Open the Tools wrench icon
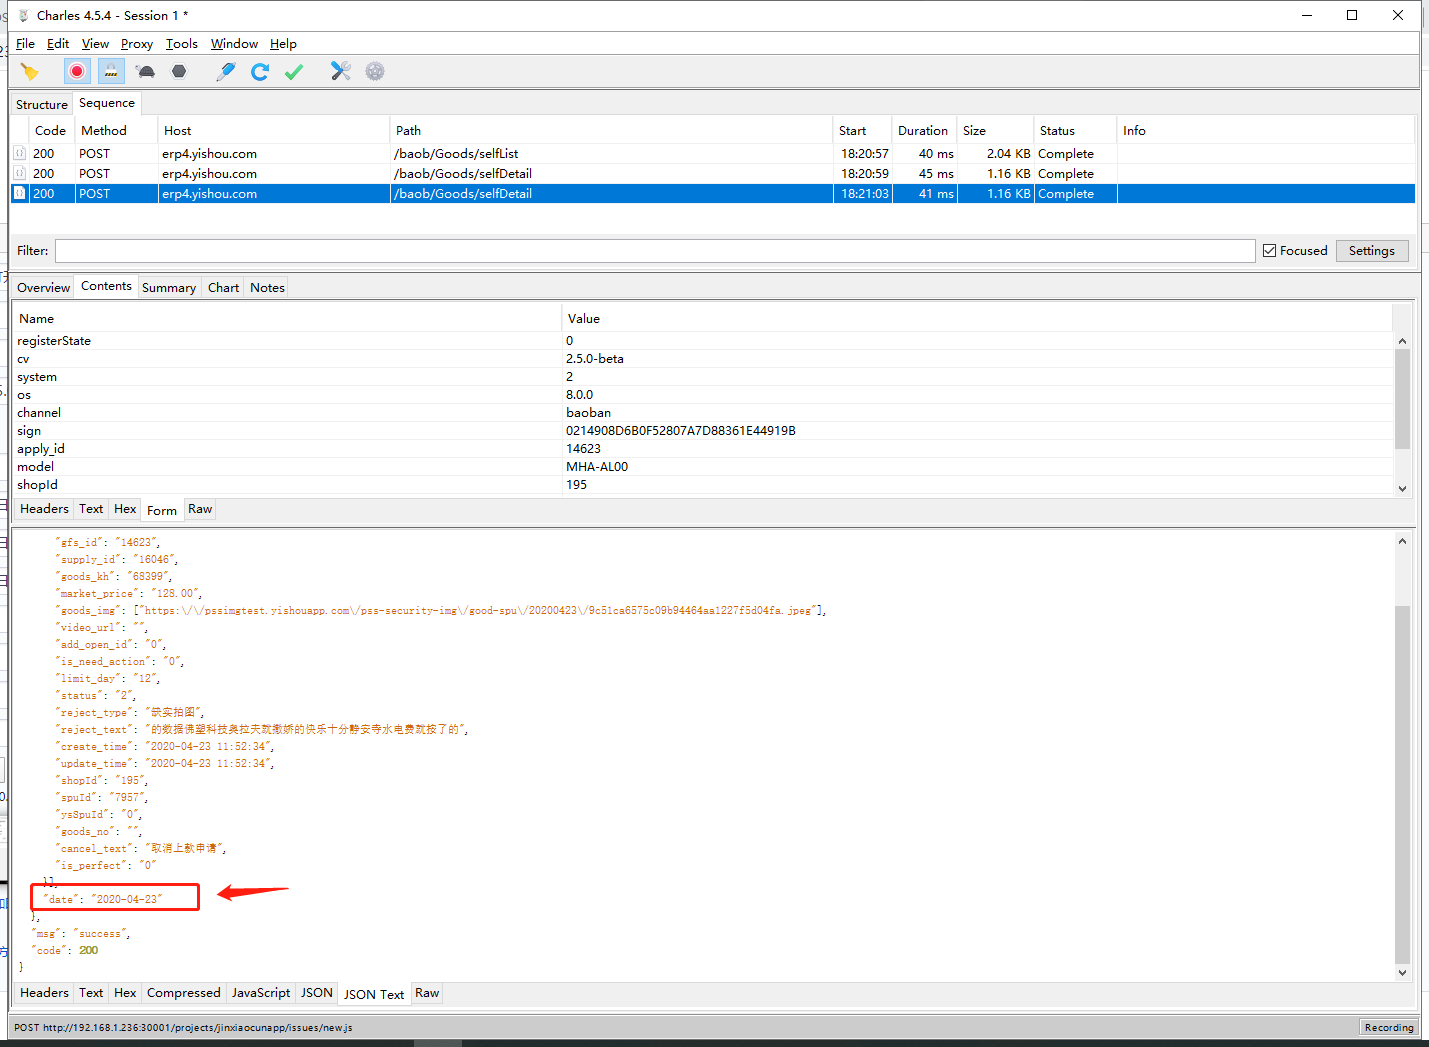 [341, 71]
